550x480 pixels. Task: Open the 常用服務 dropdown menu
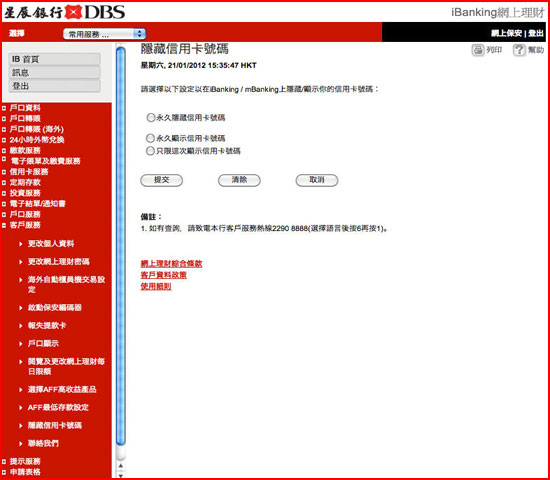pyautogui.click(x=105, y=34)
